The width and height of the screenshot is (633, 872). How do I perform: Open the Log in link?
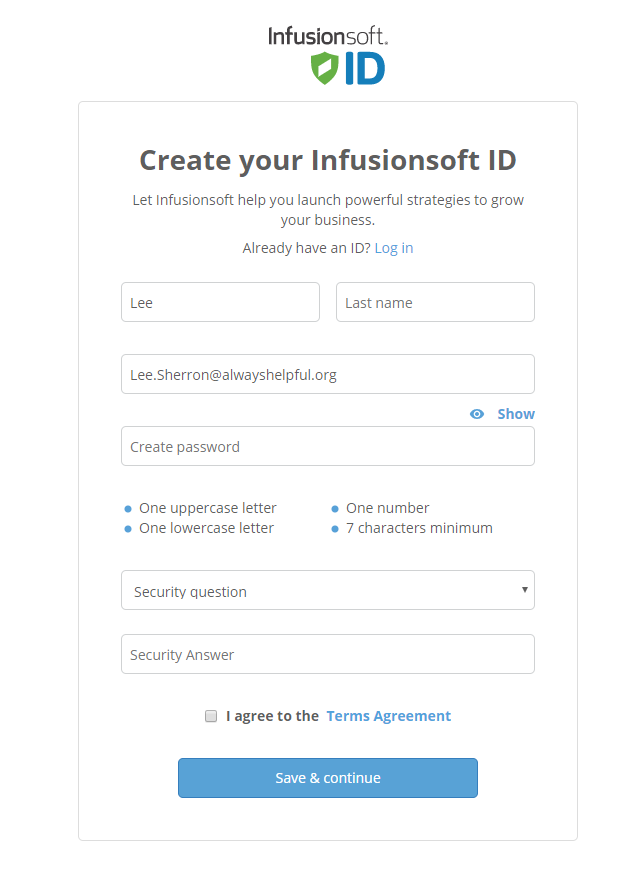click(394, 248)
